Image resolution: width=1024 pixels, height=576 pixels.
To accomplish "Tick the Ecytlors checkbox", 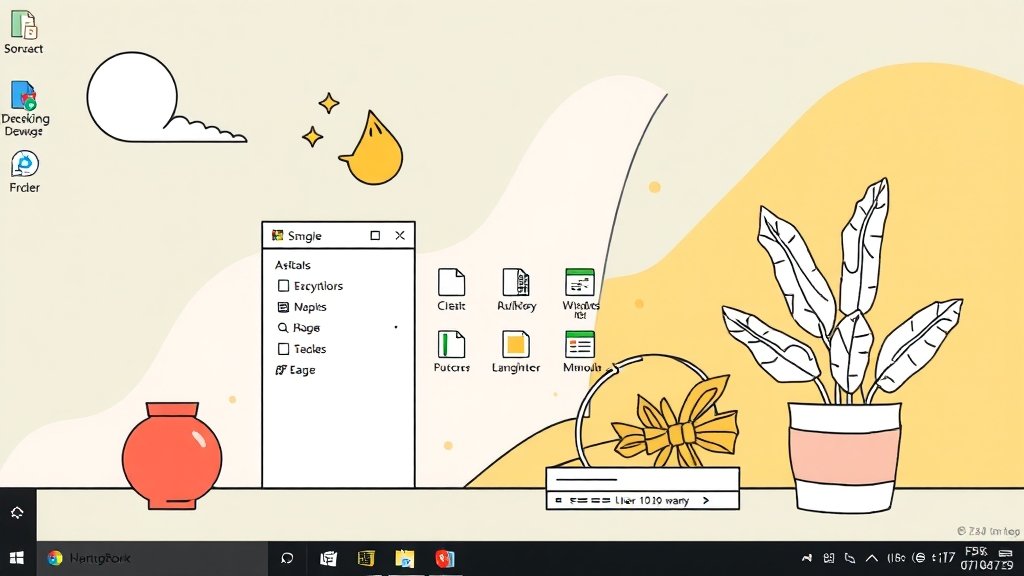I will coord(284,286).
